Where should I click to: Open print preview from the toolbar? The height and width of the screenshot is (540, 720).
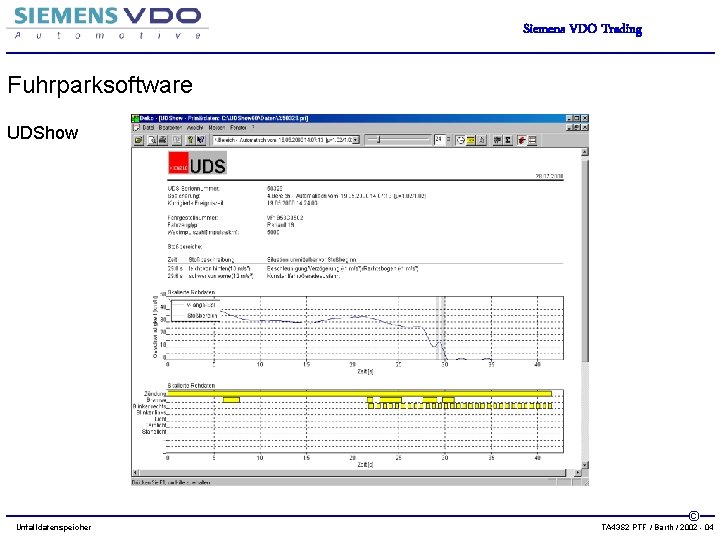[x=152, y=140]
